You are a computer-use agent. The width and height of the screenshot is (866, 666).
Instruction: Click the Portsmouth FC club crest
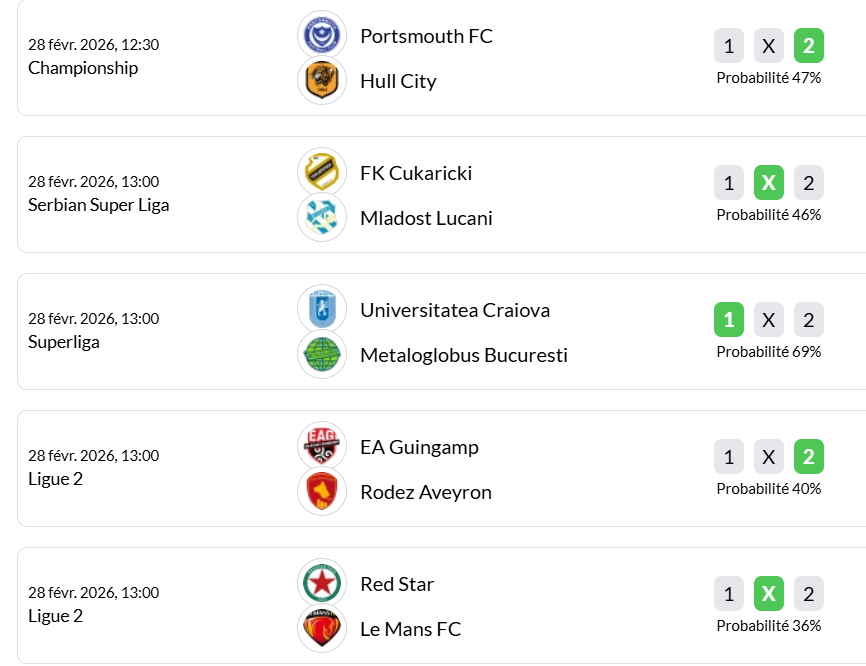click(322, 36)
